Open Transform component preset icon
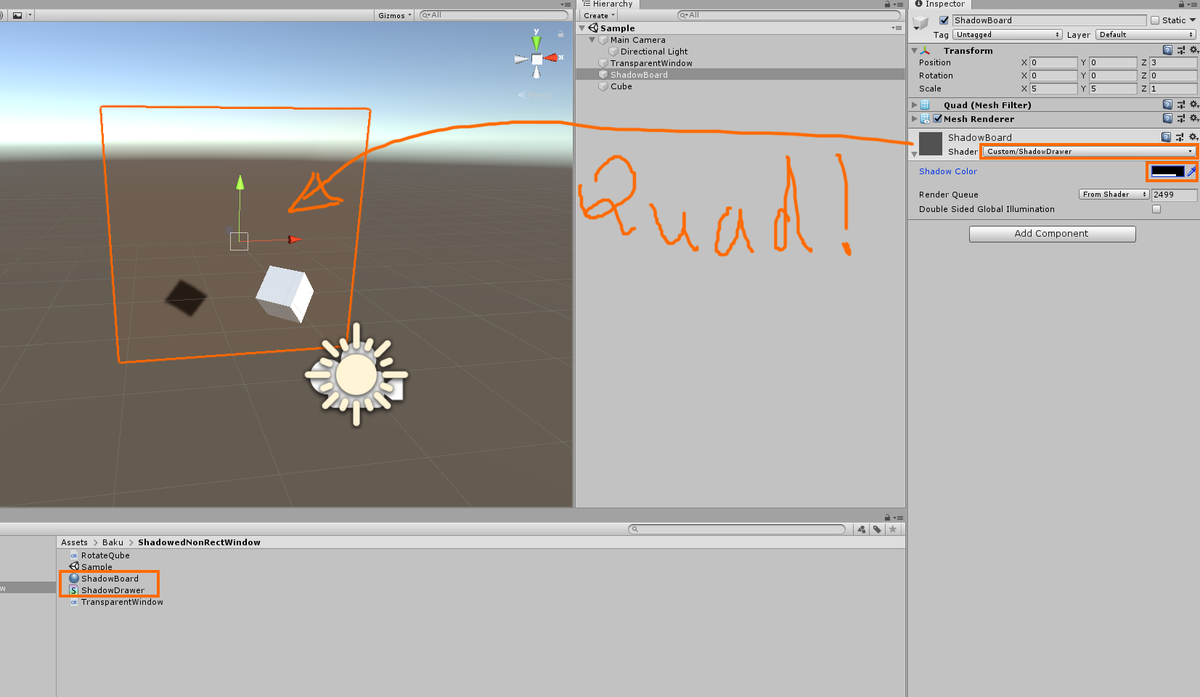Screen dimensions: 1200x697 click(x=1179, y=50)
